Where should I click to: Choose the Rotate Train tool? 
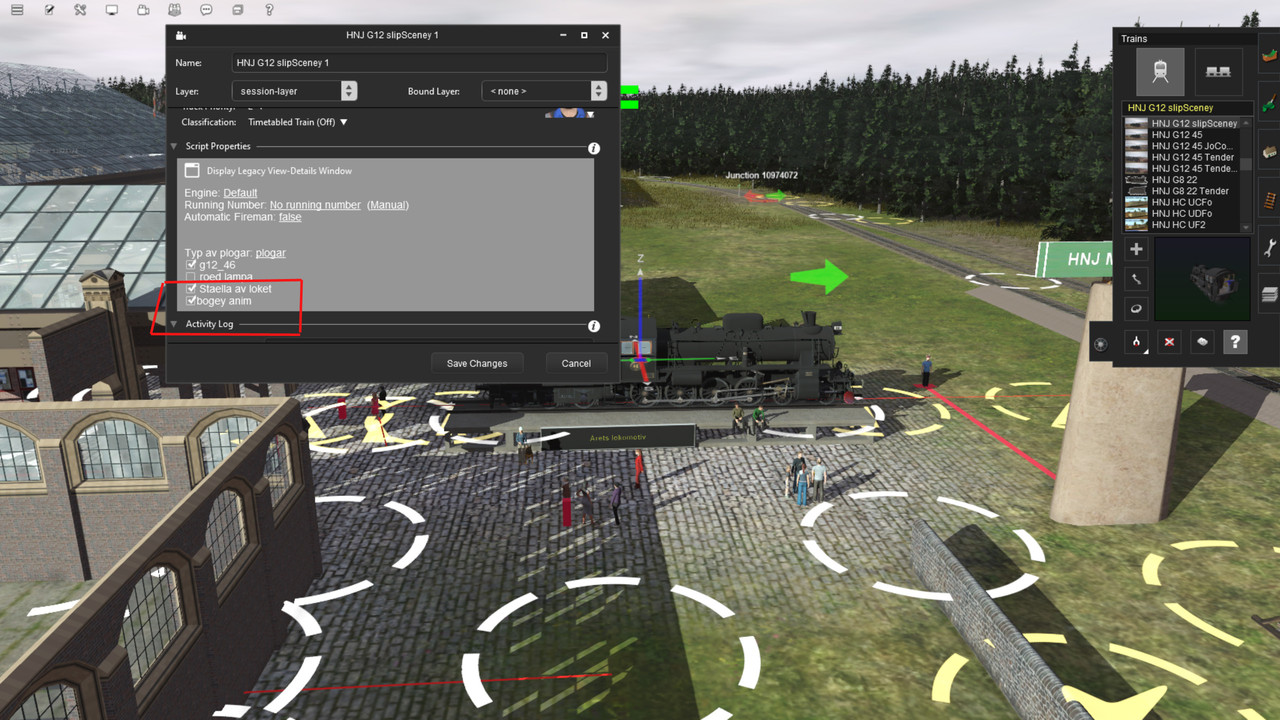(x=1136, y=309)
